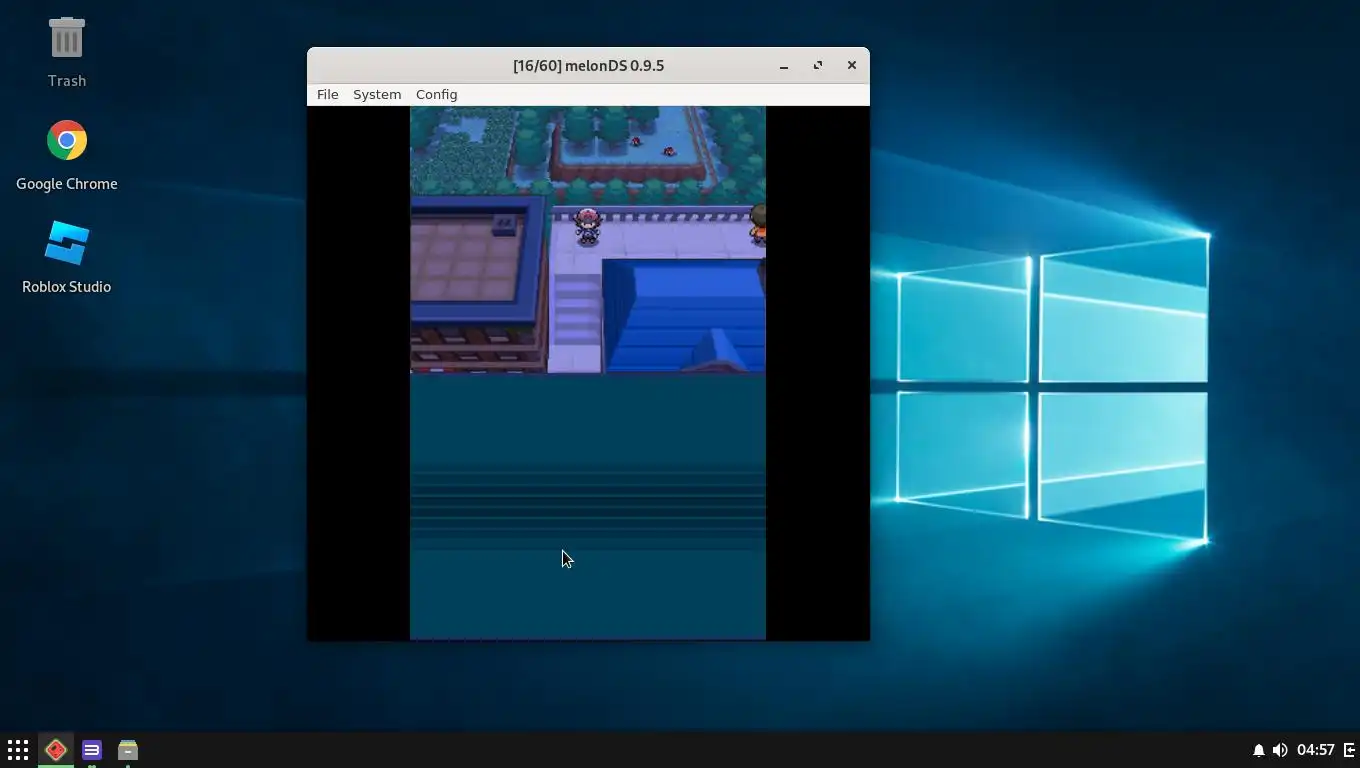
Task: Tap the DS bottom touch screen area
Action: (x=588, y=506)
